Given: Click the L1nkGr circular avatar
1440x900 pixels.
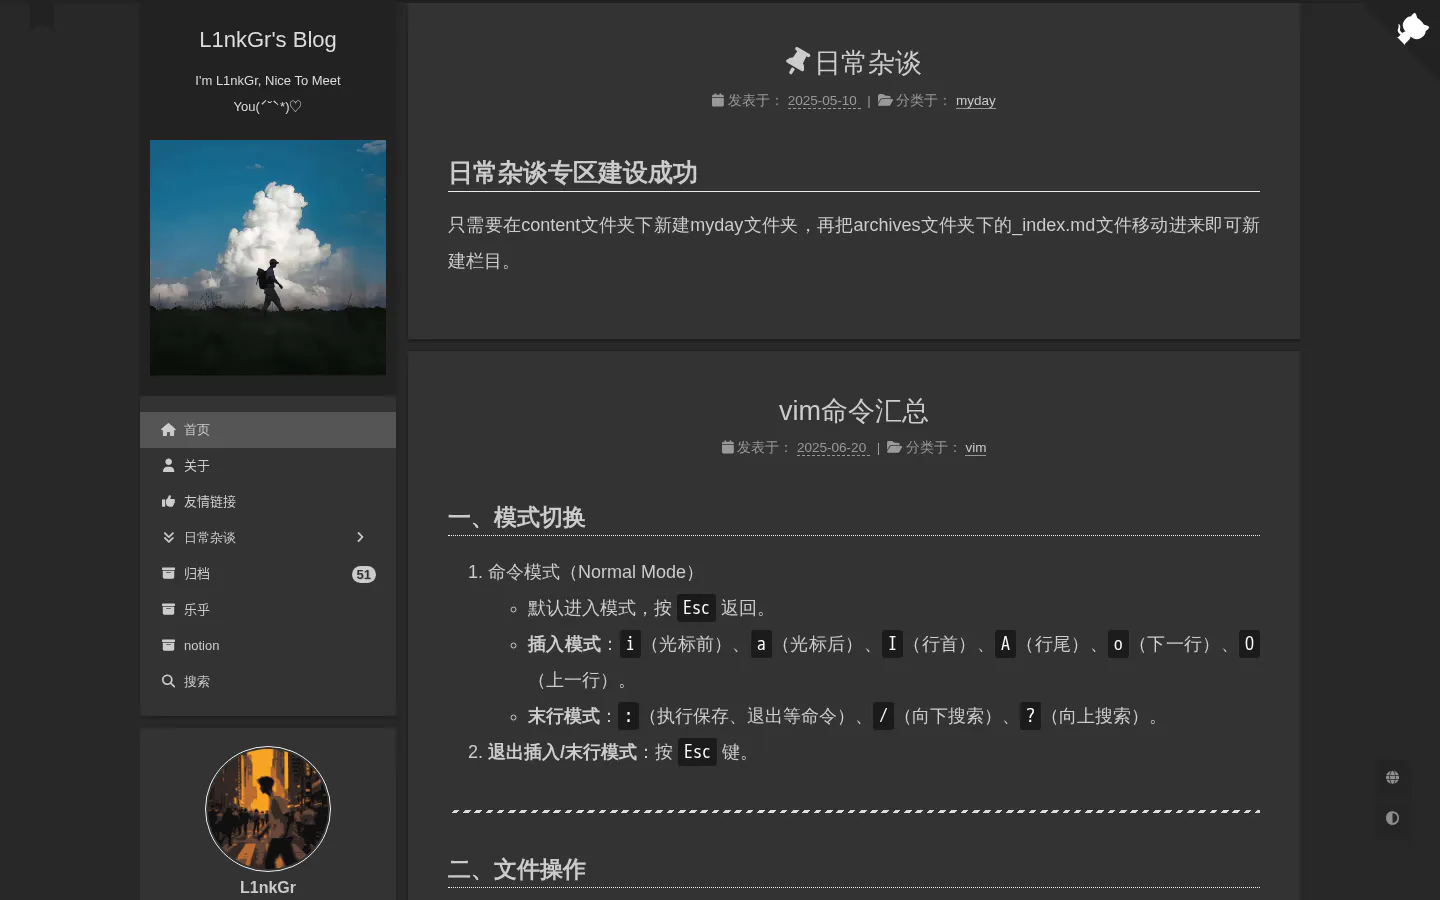Looking at the screenshot, I should tap(268, 809).
